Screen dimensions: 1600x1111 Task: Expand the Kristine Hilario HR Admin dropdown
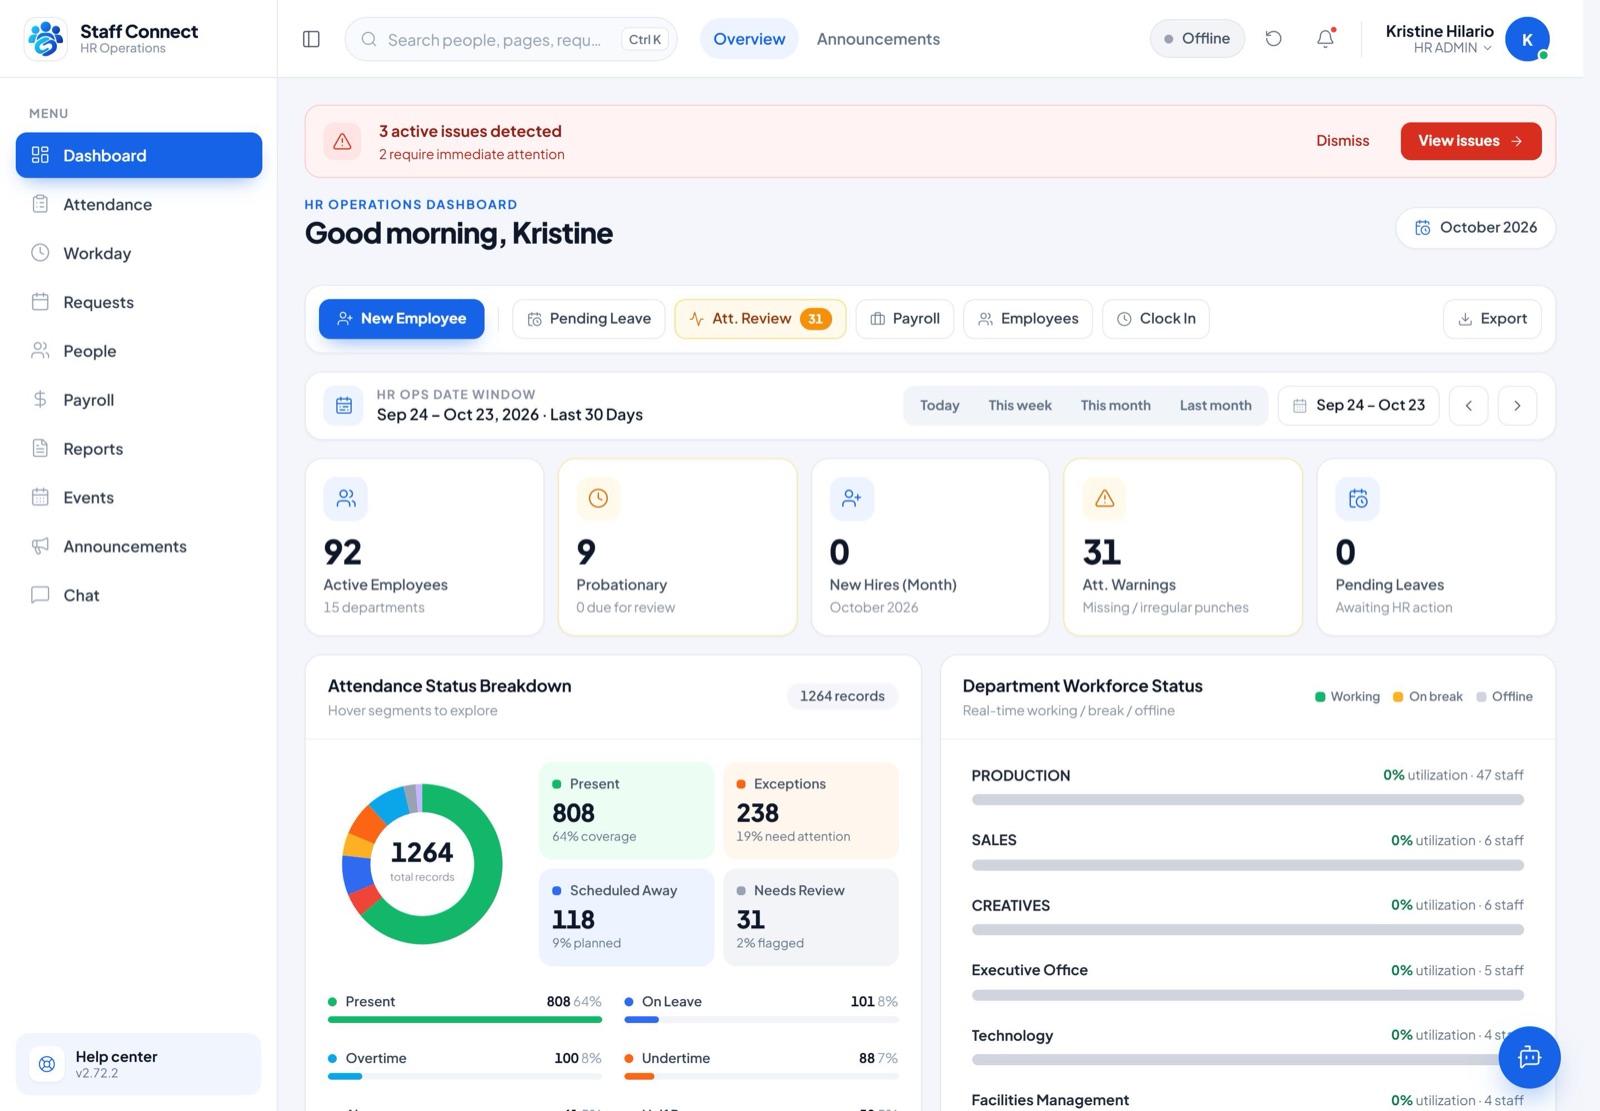point(1466,39)
